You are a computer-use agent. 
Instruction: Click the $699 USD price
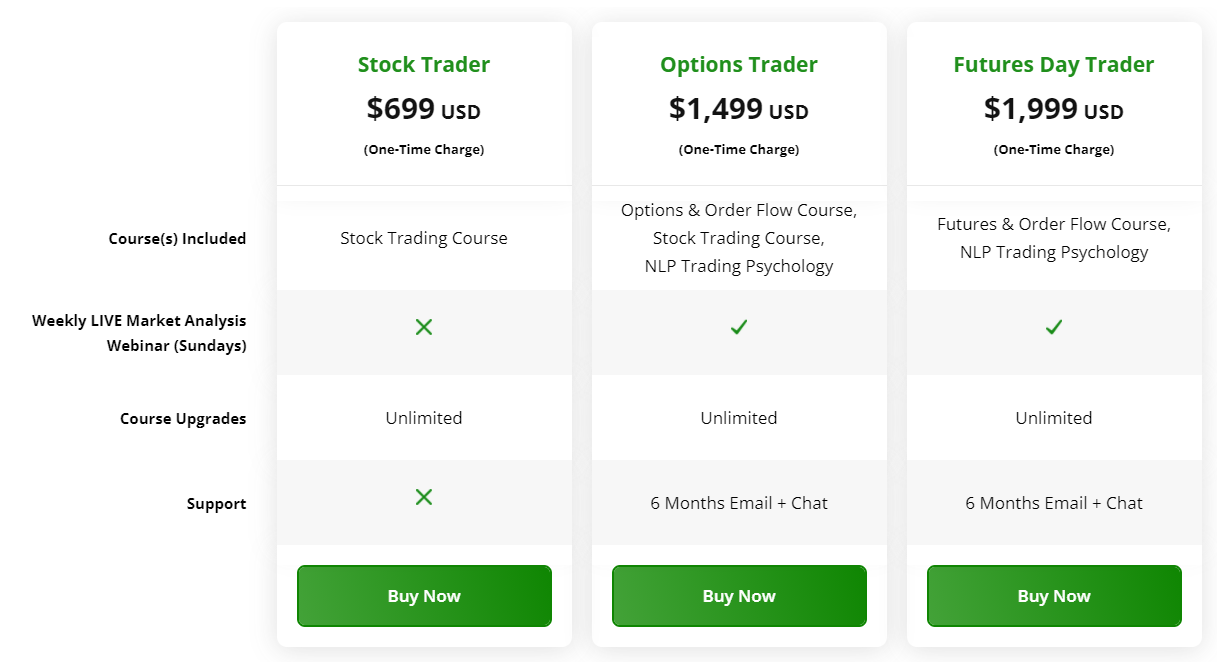[x=424, y=109]
